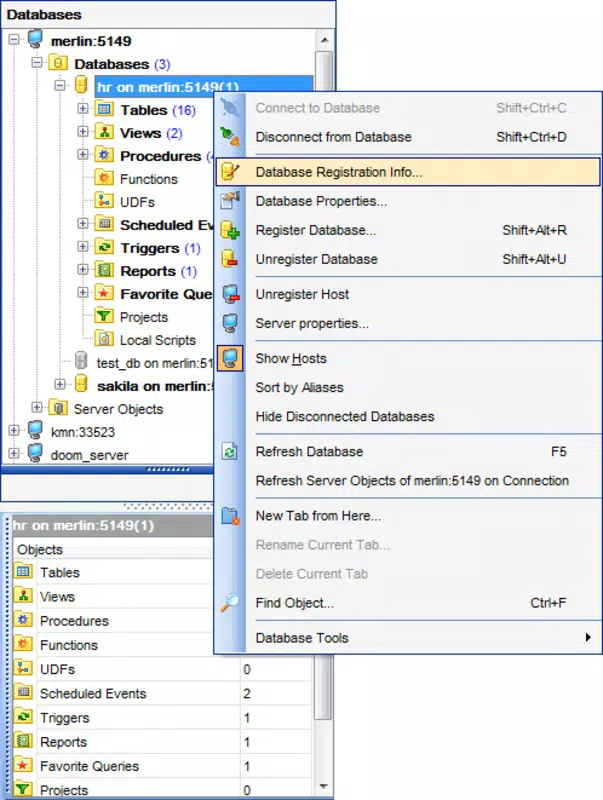Select Favorite Queries row in Objects list
This screenshot has width=603, height=800.
(x=162, y=766)
